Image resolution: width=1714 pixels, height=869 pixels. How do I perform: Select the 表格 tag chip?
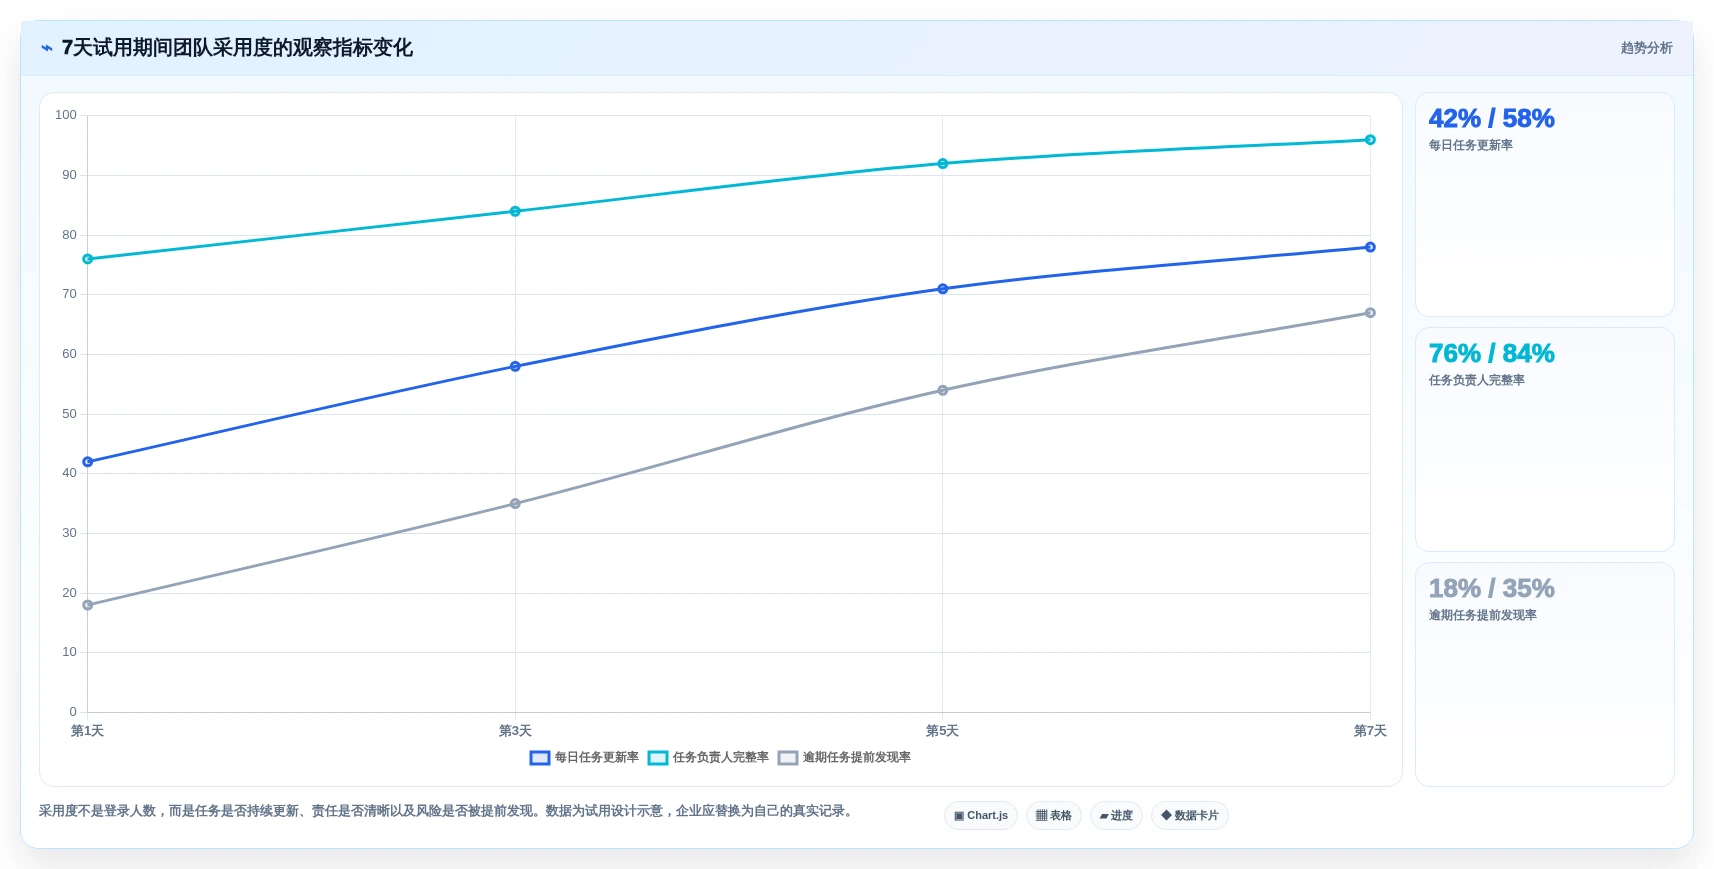tap(1054, 816)
